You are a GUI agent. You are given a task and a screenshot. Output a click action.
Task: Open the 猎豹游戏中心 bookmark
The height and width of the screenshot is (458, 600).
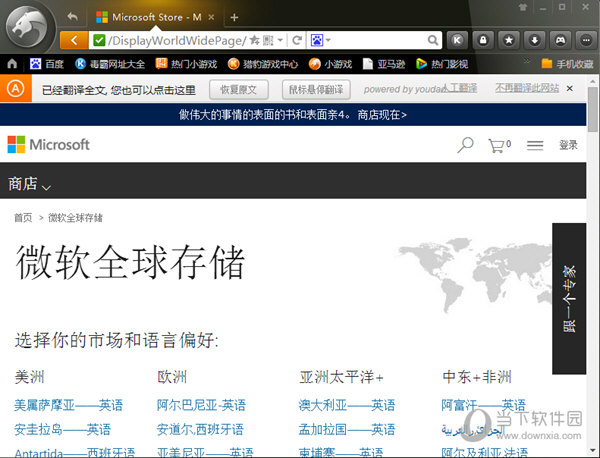(x=263, y=64)
